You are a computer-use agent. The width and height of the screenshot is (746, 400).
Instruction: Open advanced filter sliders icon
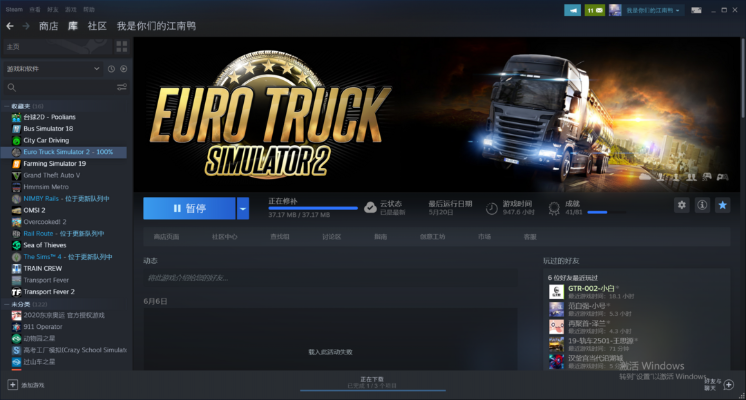click(122, 87)
